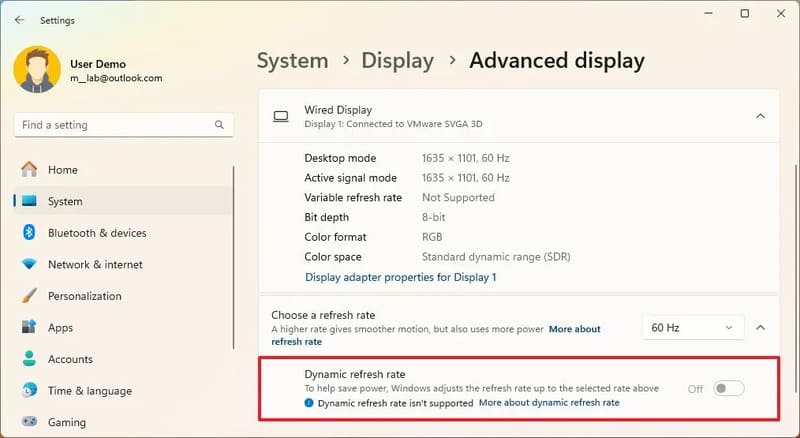This screenshot has width=800, height=438.
Task: Minimize the Settings window
Action: pyautogui.click(x=709, y=14)
